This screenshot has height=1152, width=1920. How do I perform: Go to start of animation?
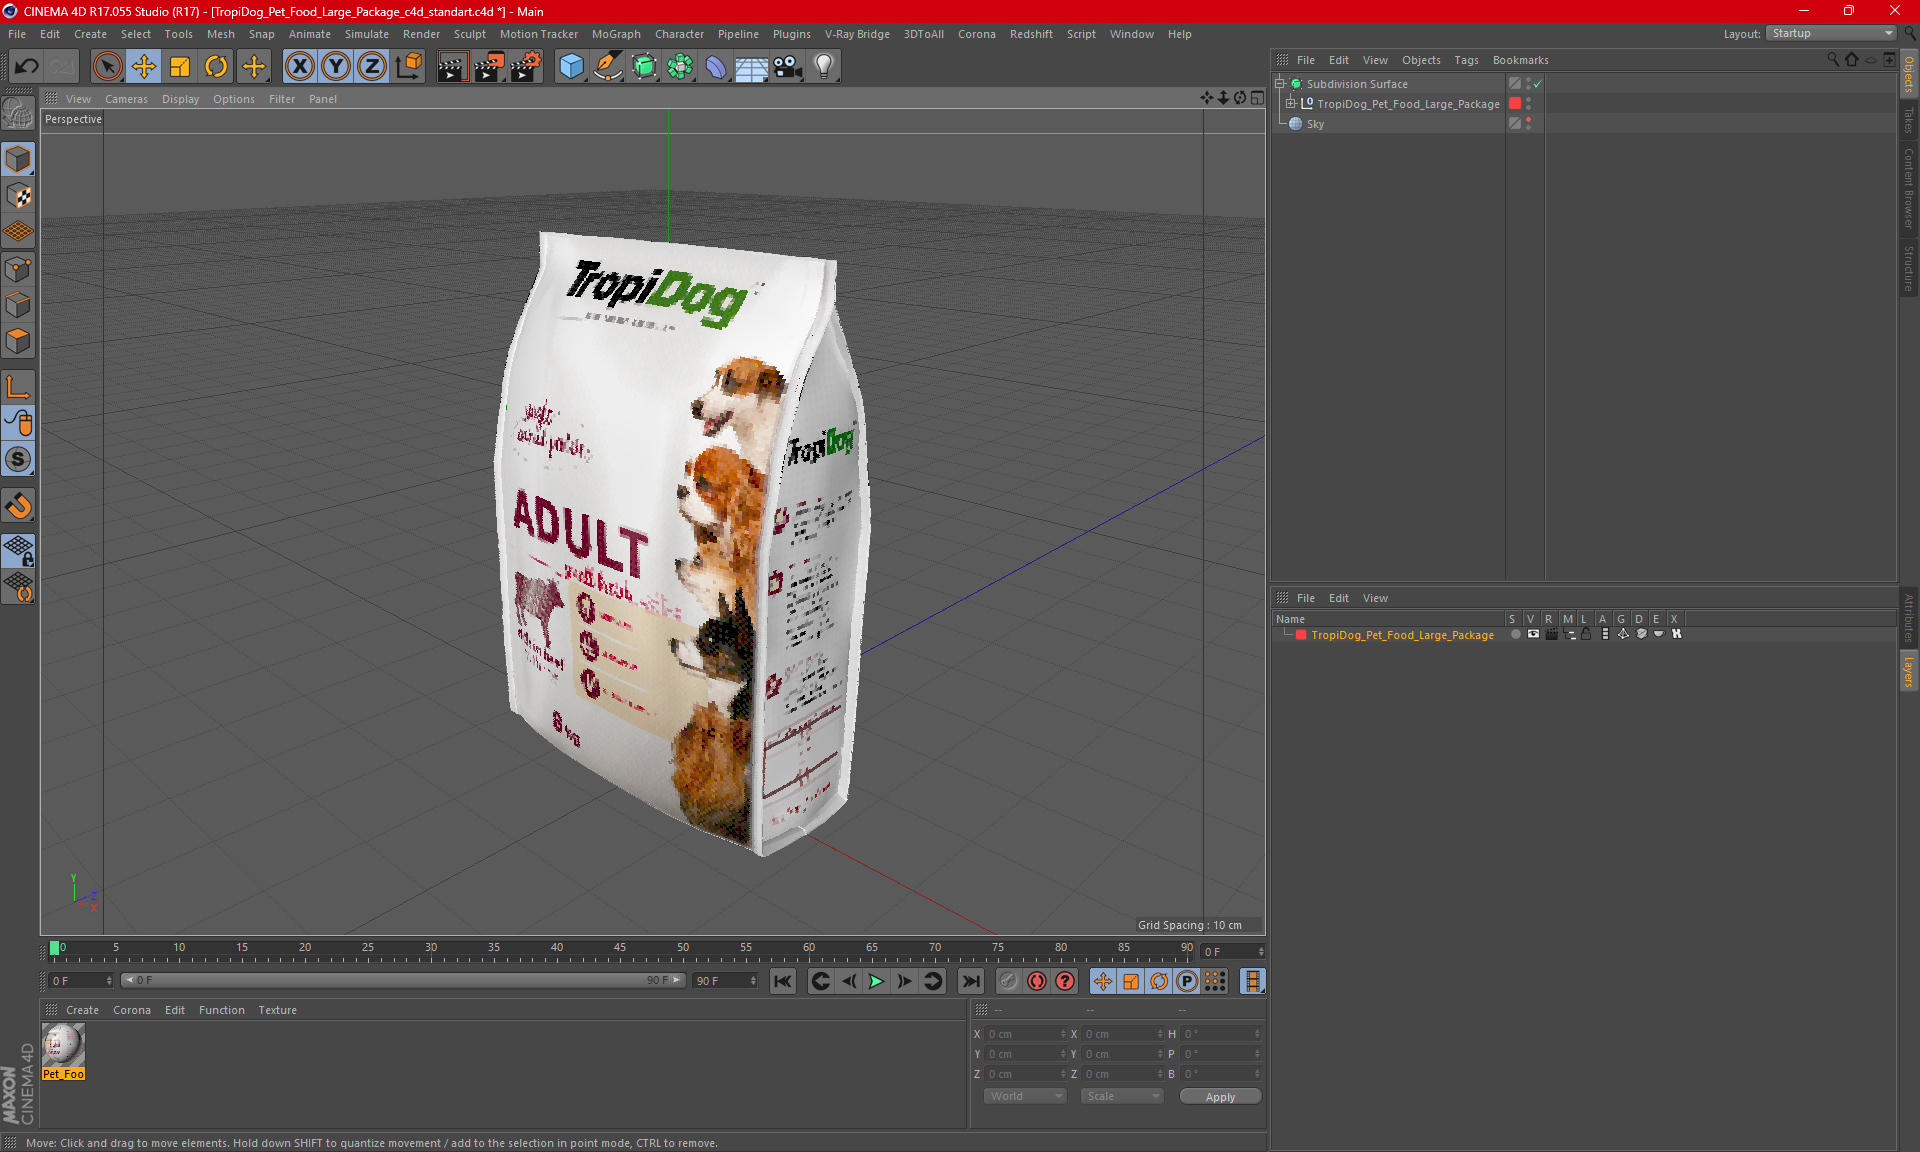point(783,981)
